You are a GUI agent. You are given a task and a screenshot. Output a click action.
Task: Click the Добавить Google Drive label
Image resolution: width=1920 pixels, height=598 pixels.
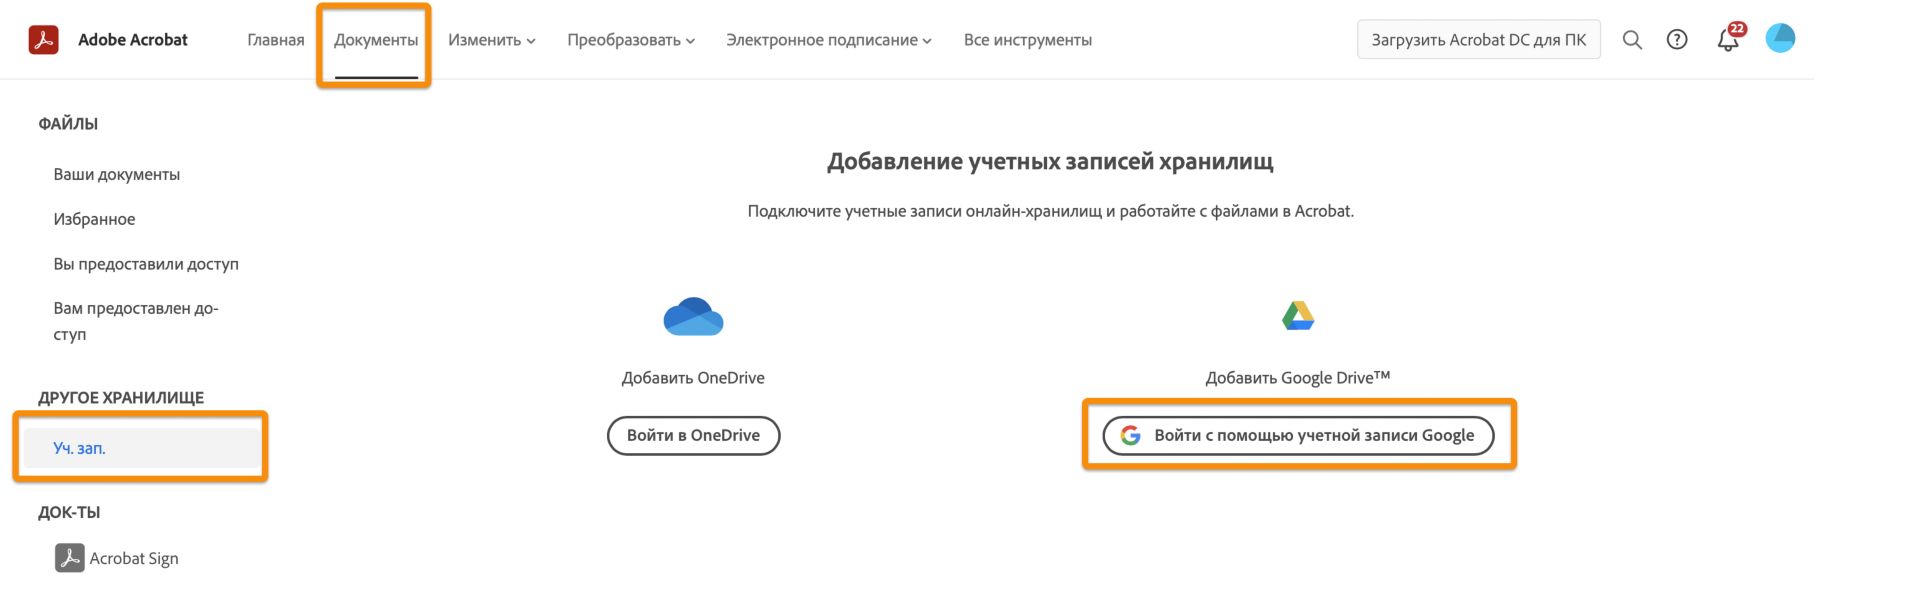[1298, 378]
